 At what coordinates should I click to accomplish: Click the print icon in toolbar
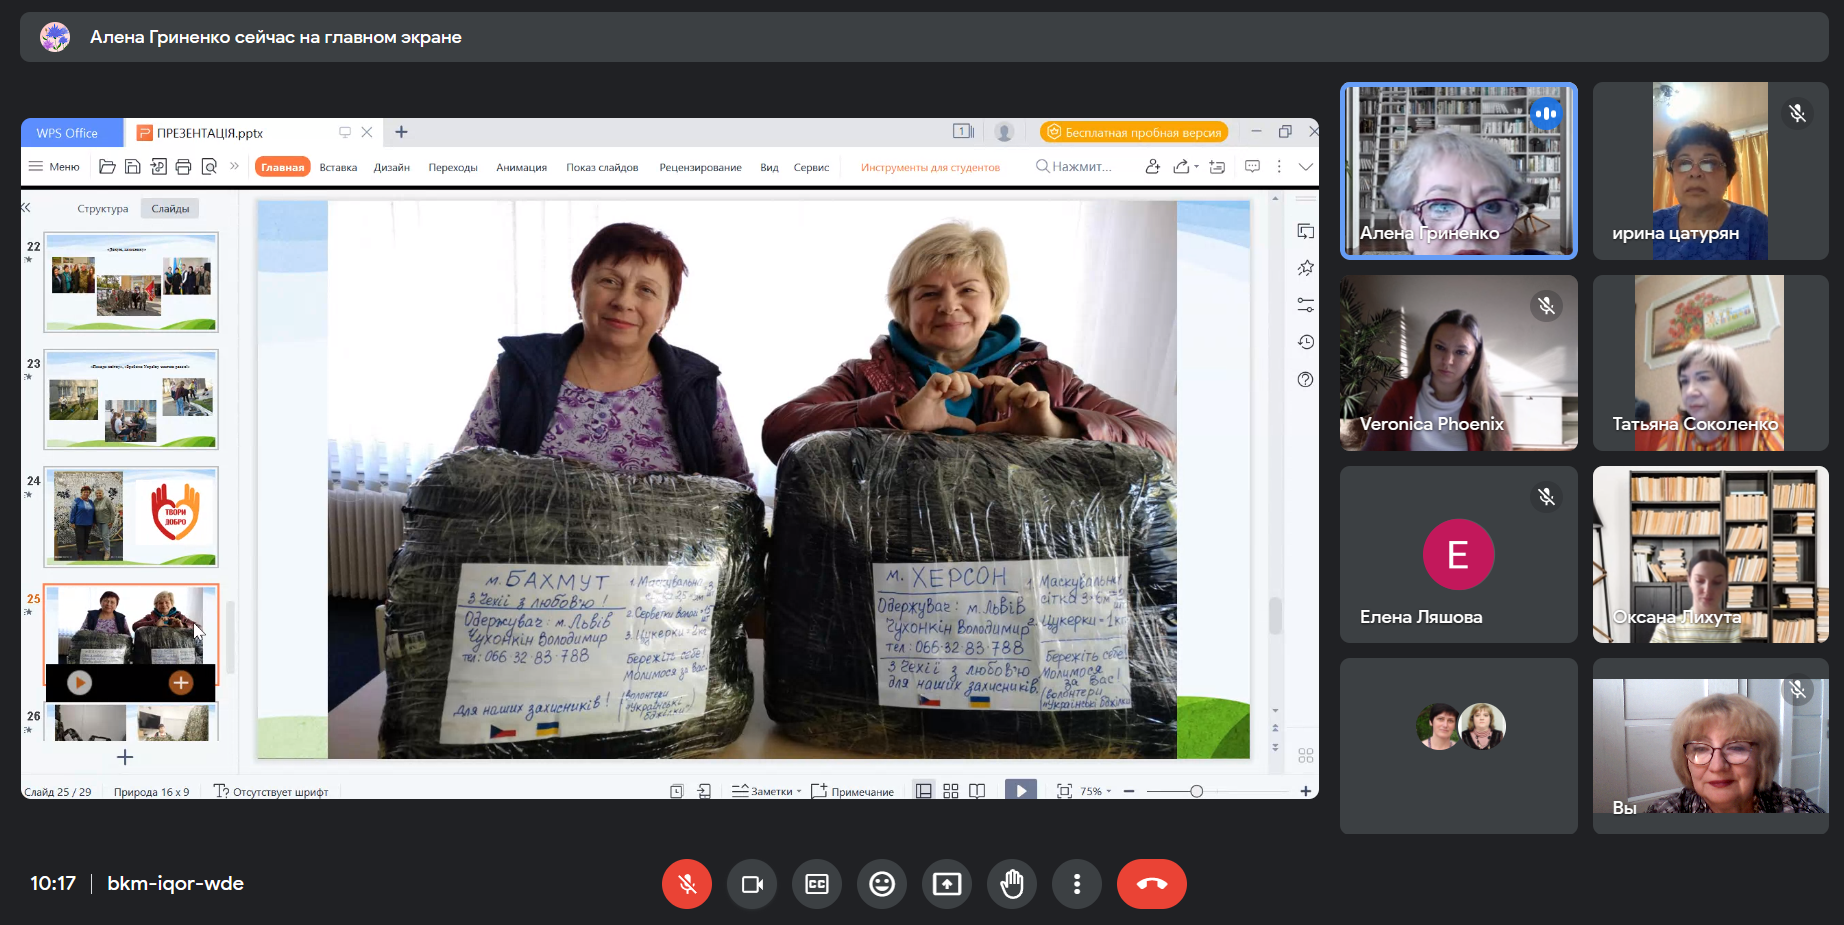[183, 167]
